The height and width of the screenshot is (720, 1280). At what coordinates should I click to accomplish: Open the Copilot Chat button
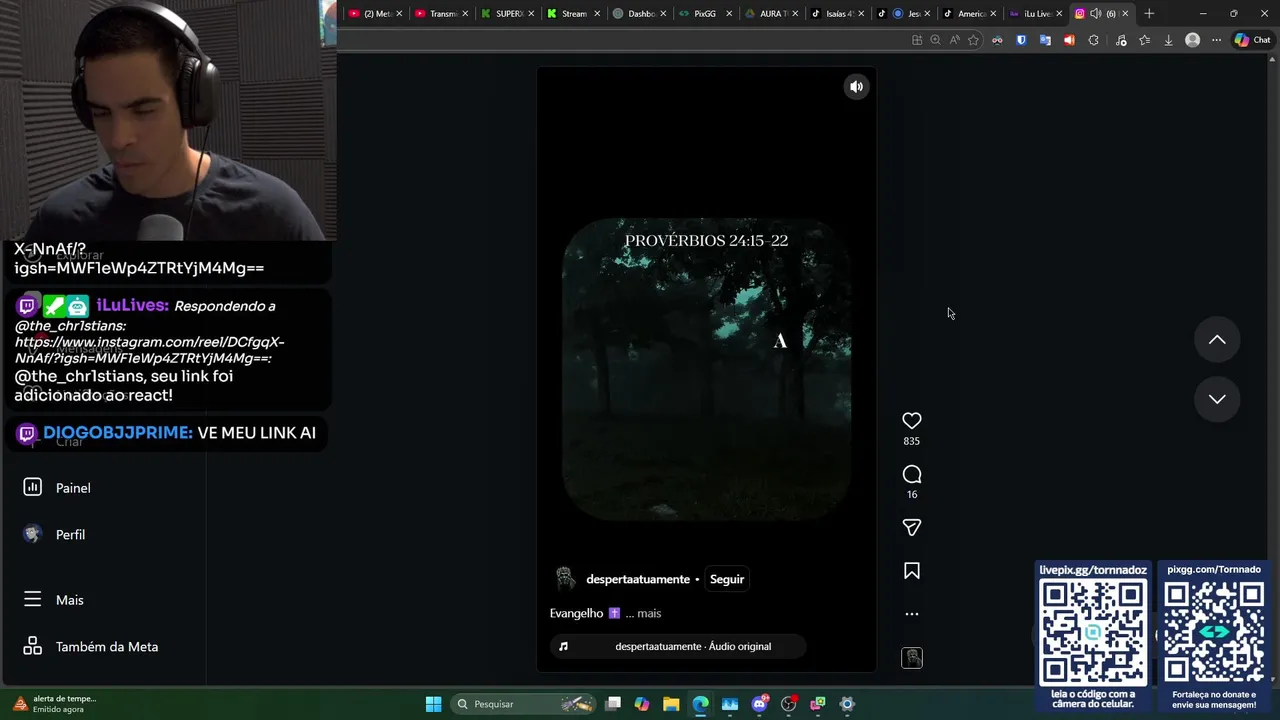click(x=1252, y=40)
